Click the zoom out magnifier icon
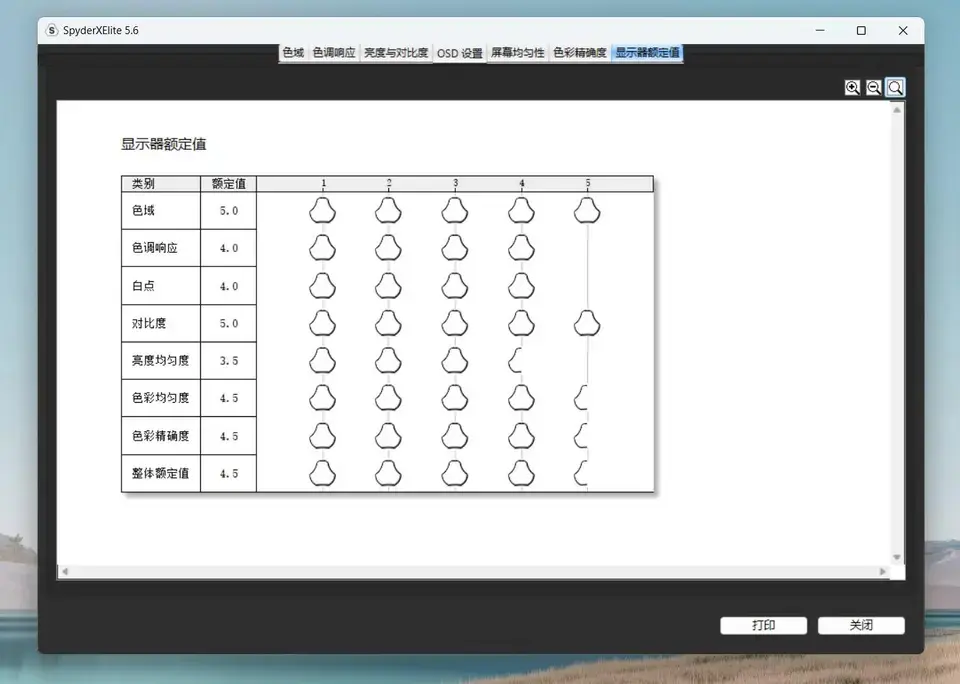 873,88
